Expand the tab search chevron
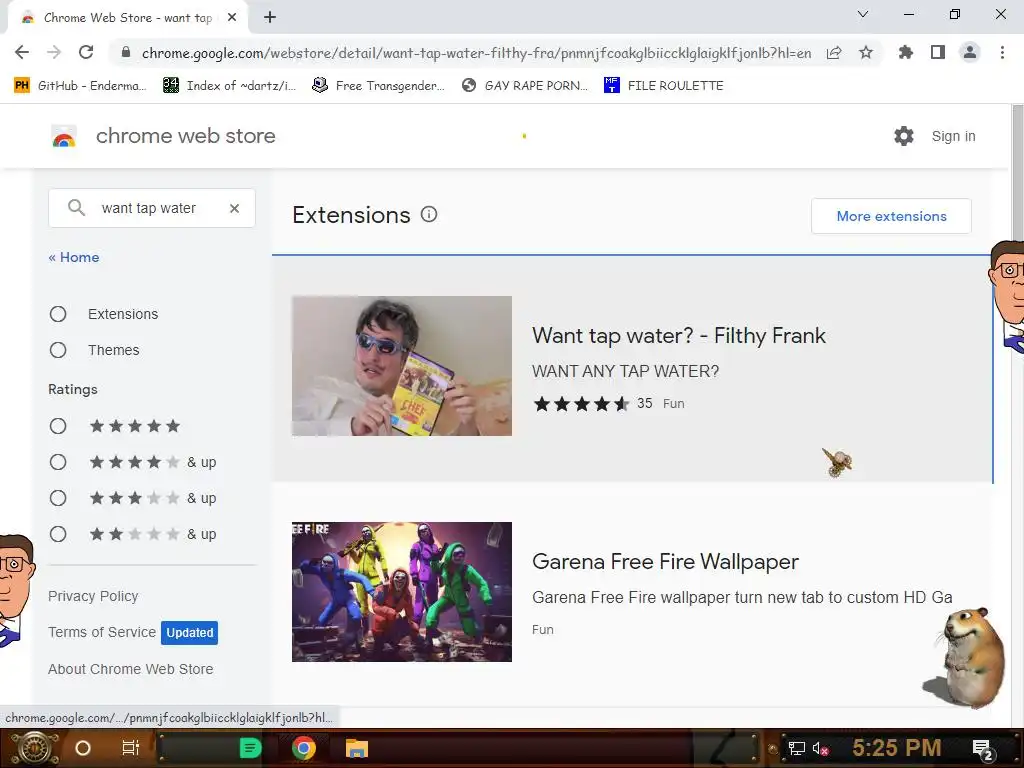1024x768 pixels. click(x=863, y=14)
